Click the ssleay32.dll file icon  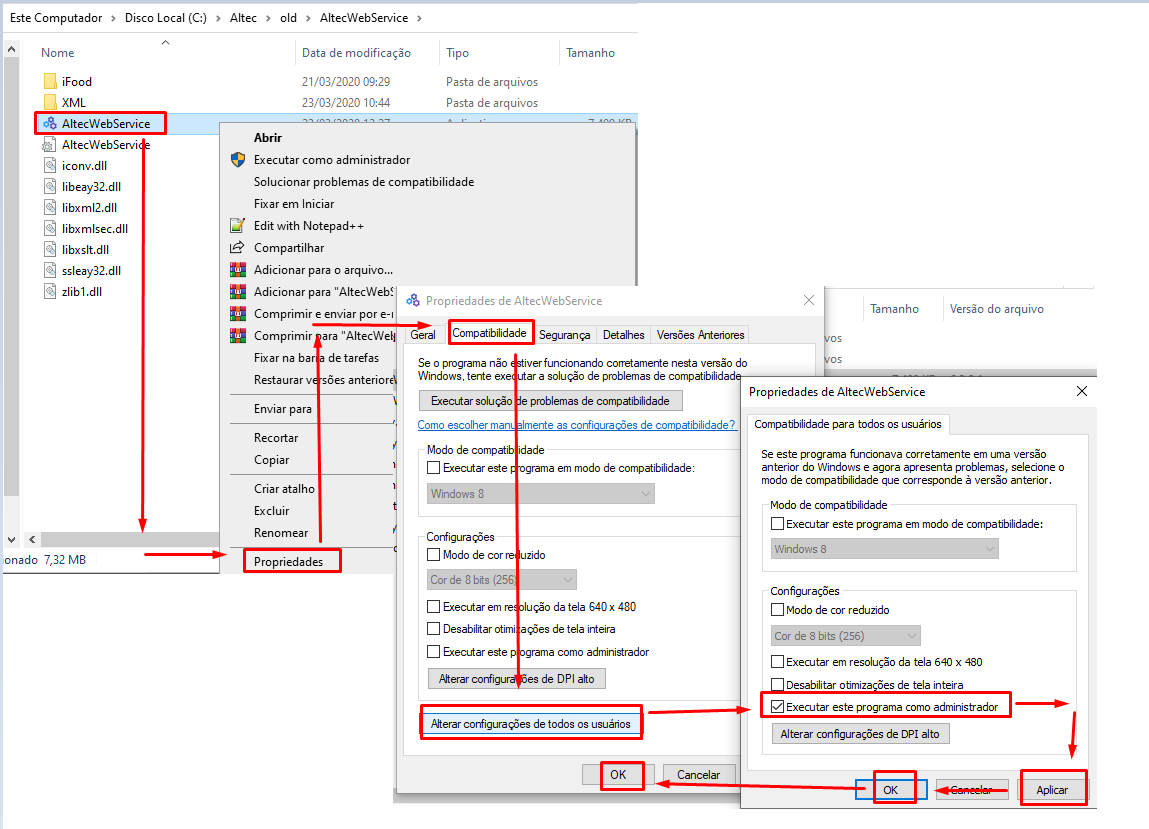pos(50,270)
